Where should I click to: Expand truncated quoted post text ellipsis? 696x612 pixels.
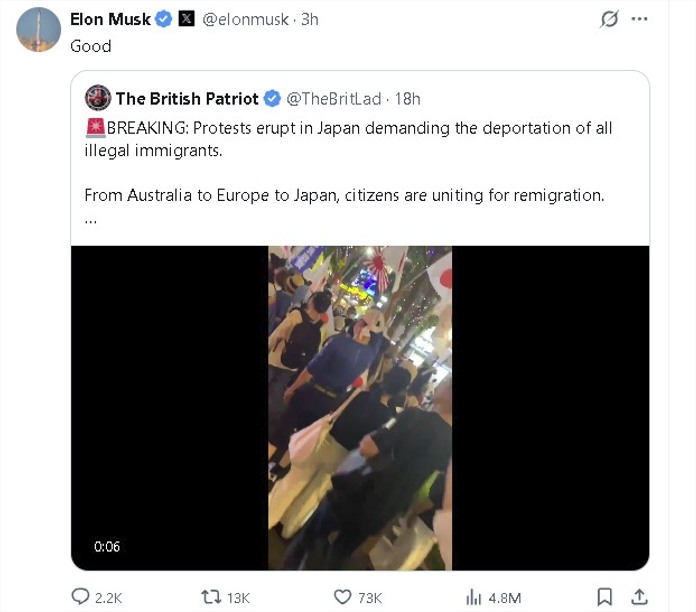(91, 221)
